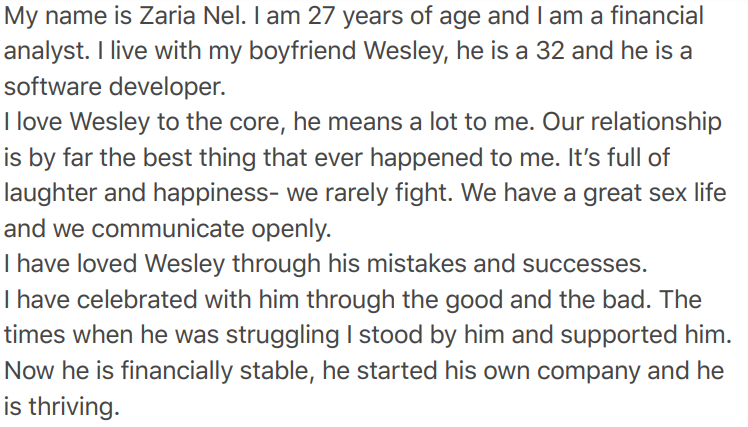Click the word "openly"

click(294, 227)
